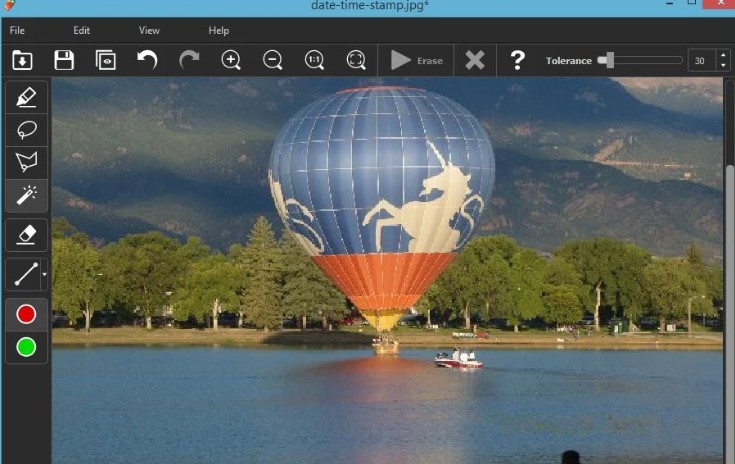Select the Marker tool
The image size is (735, 464).
point(27,98)
